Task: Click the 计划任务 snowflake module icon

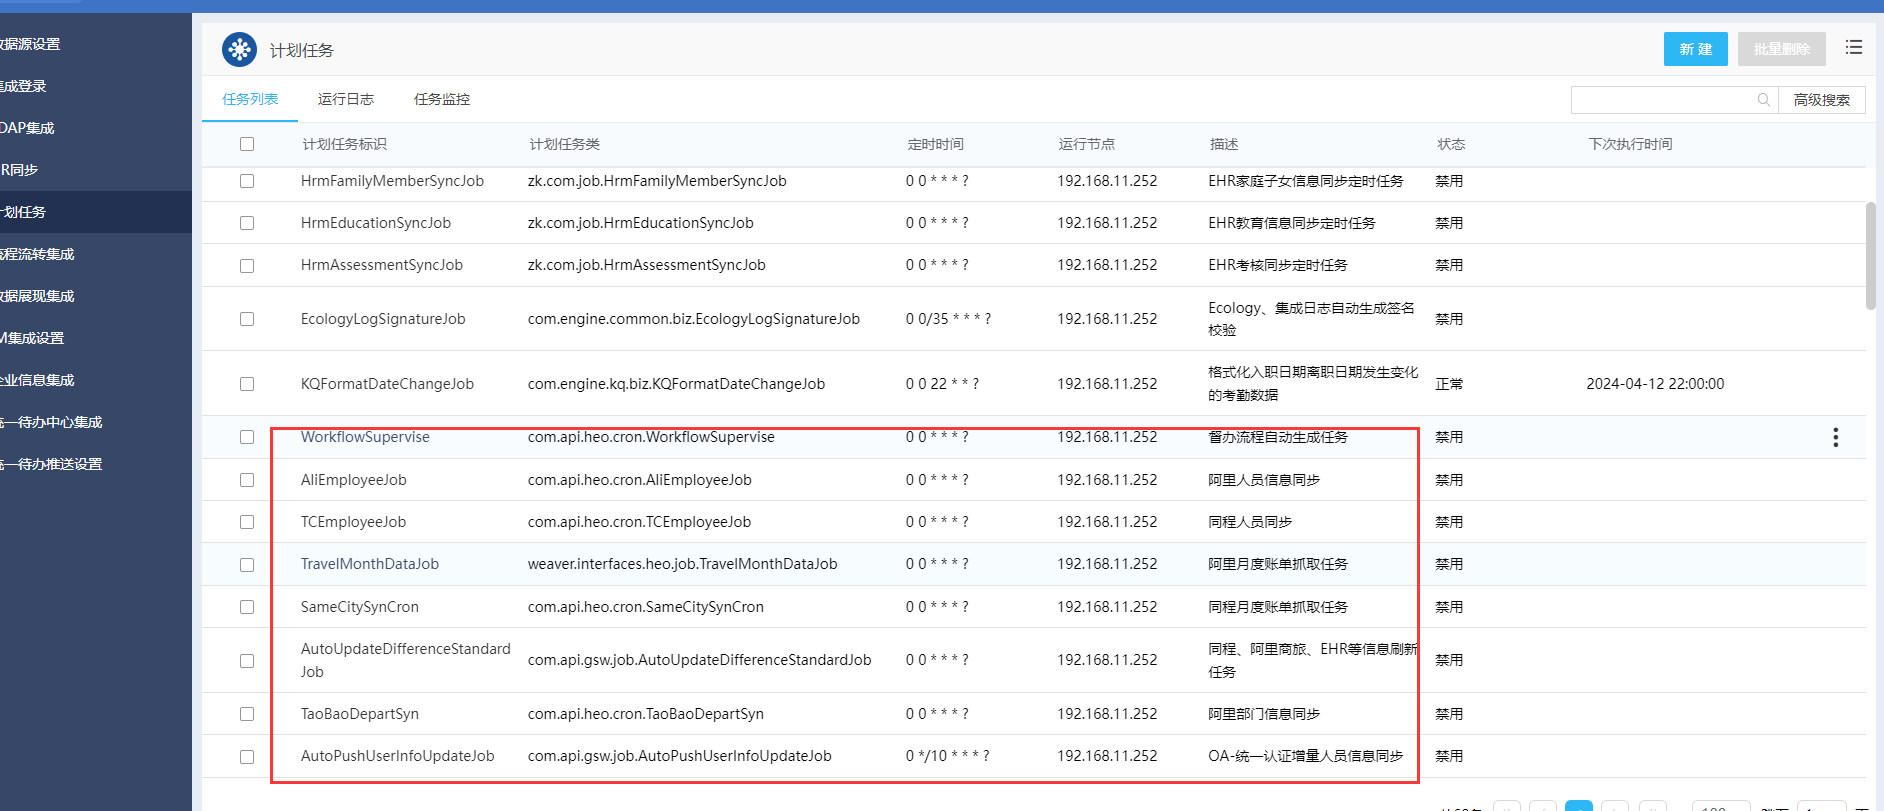Action: (239, 49)
